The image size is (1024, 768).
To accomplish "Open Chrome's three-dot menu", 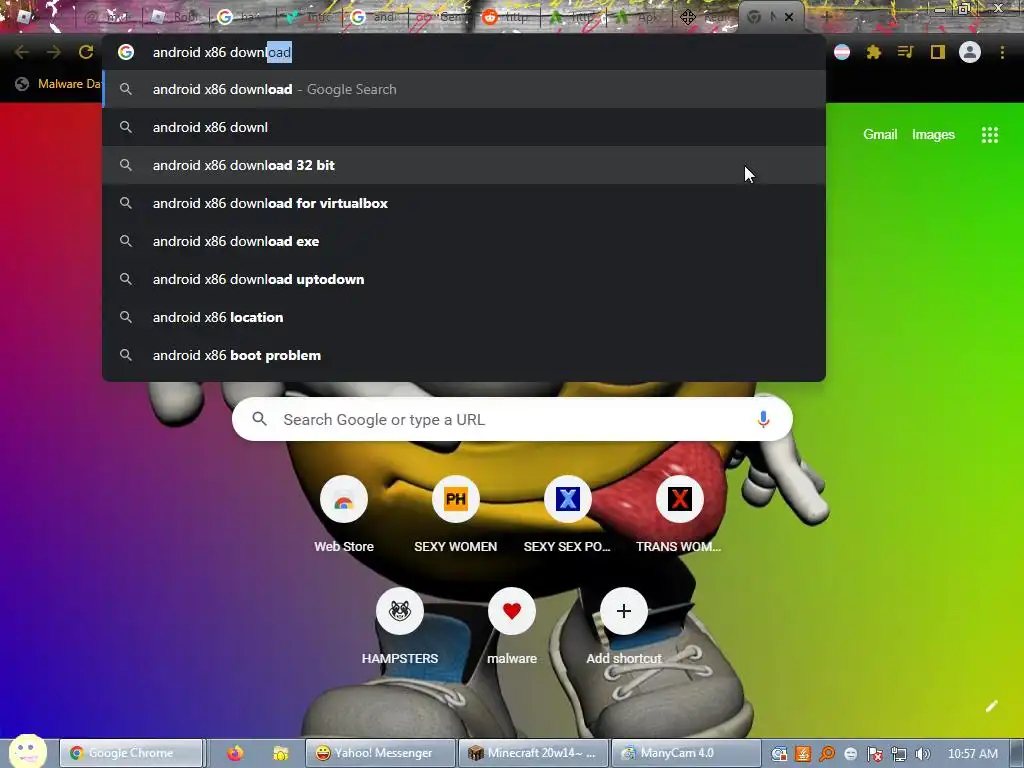I will pos(1002,52).
